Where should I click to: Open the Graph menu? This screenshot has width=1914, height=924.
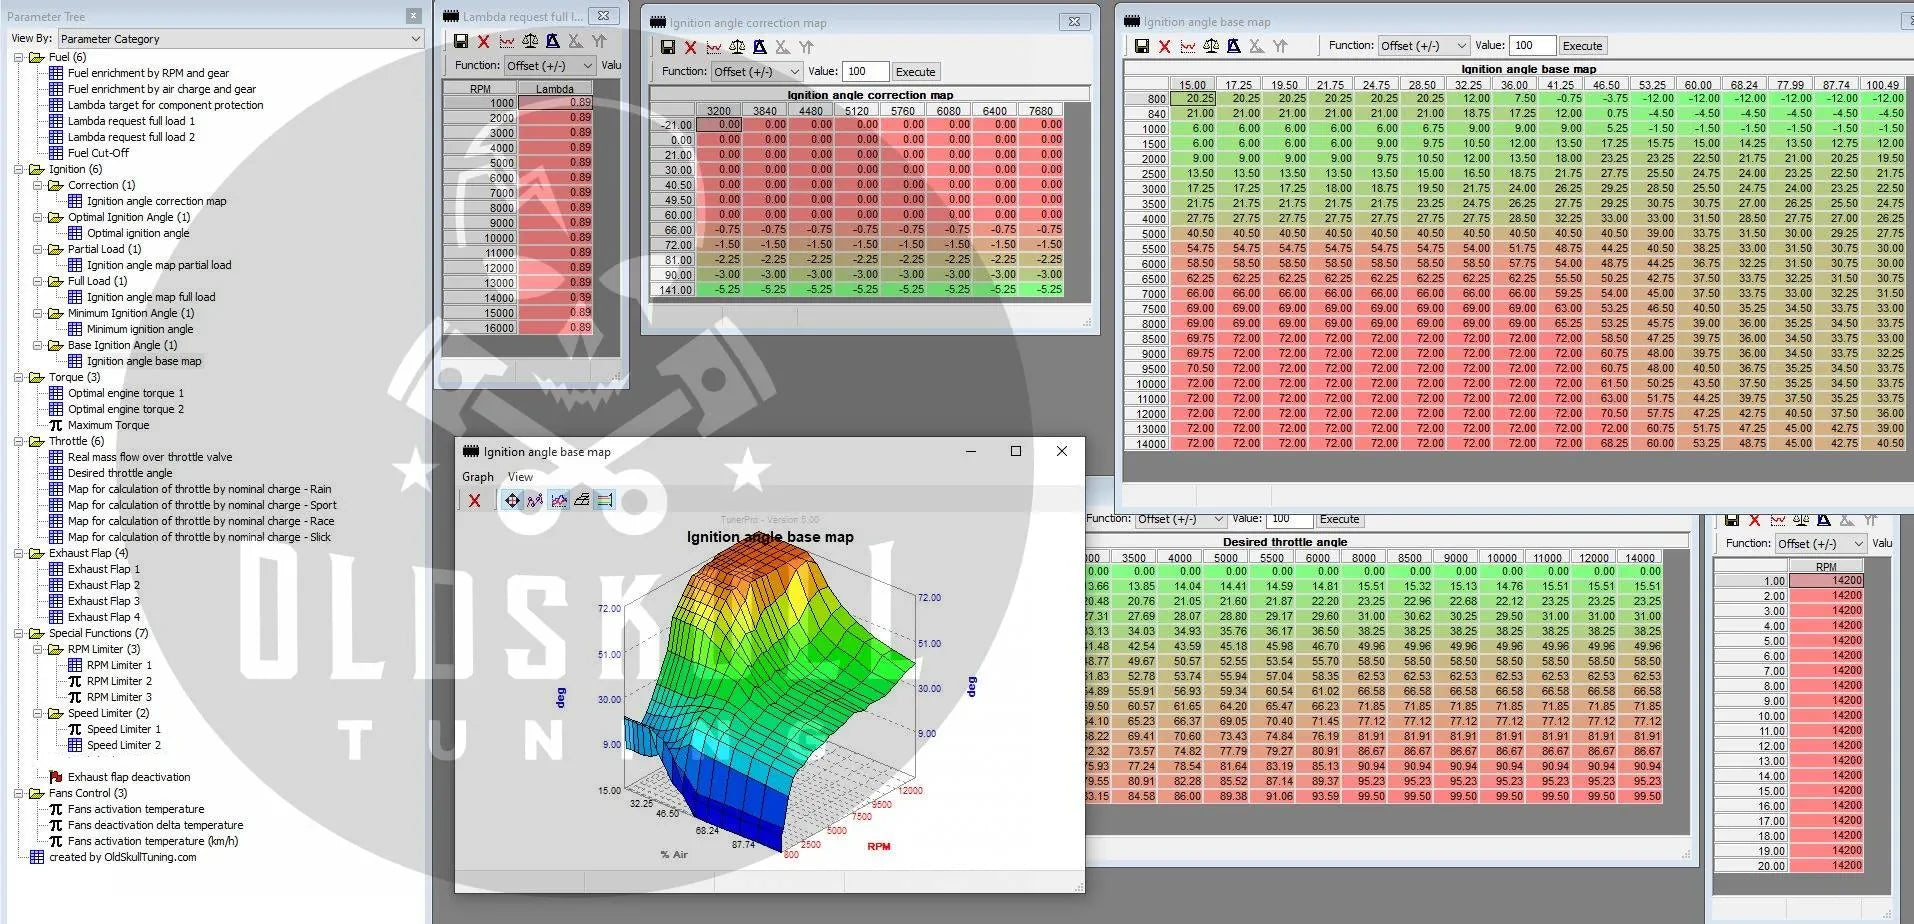click(x=477, y=477)
